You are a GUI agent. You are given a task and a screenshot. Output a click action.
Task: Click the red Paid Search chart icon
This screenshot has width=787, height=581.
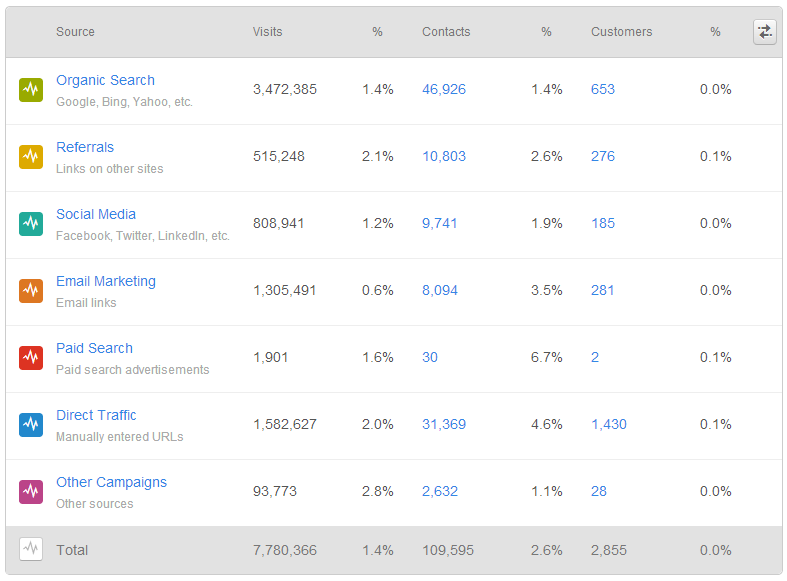(x=31, y=357)
